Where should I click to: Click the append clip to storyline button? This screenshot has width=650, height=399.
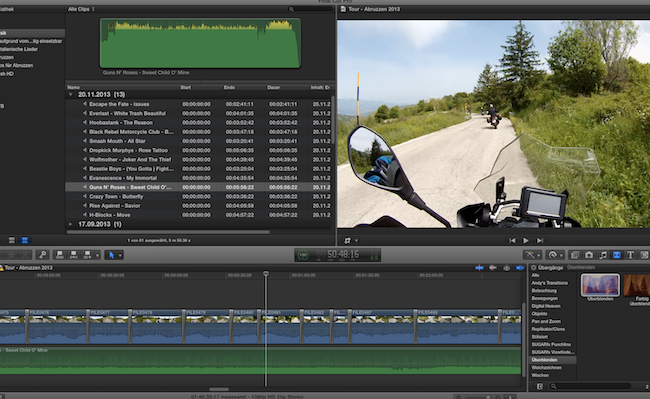click(87, 255)
